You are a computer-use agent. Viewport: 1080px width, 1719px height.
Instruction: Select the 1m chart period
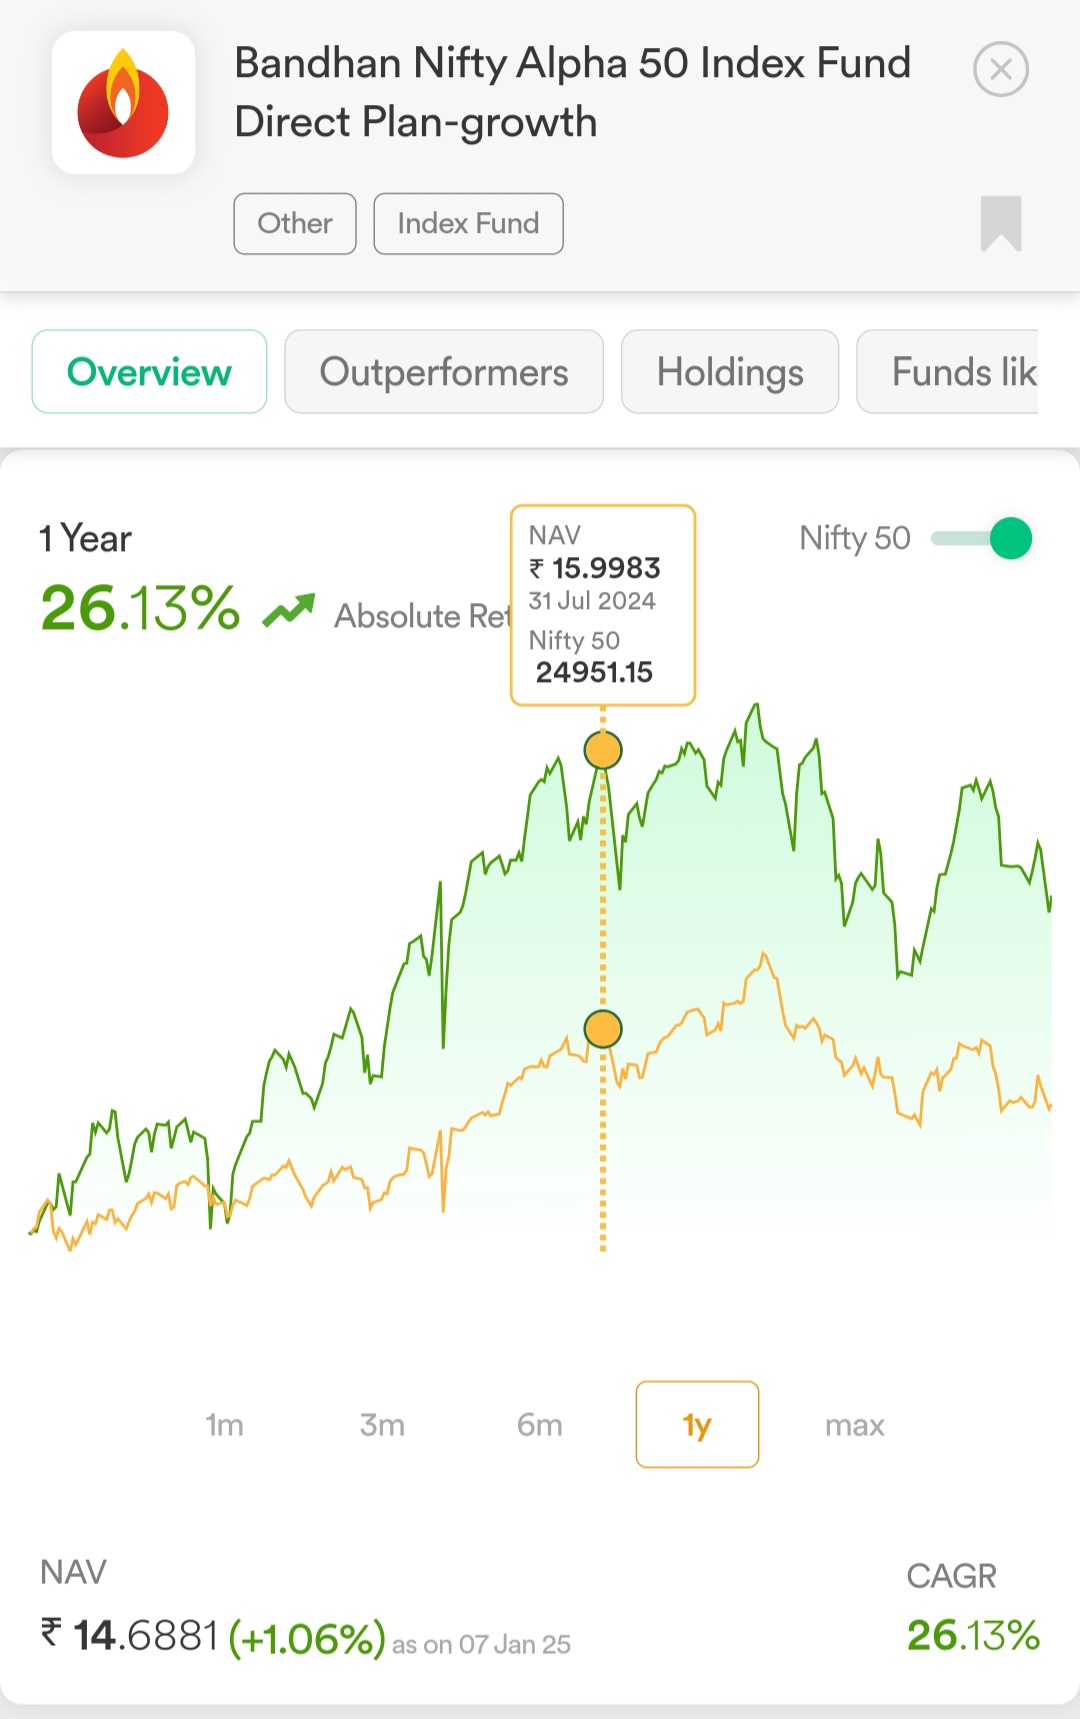224,1424
